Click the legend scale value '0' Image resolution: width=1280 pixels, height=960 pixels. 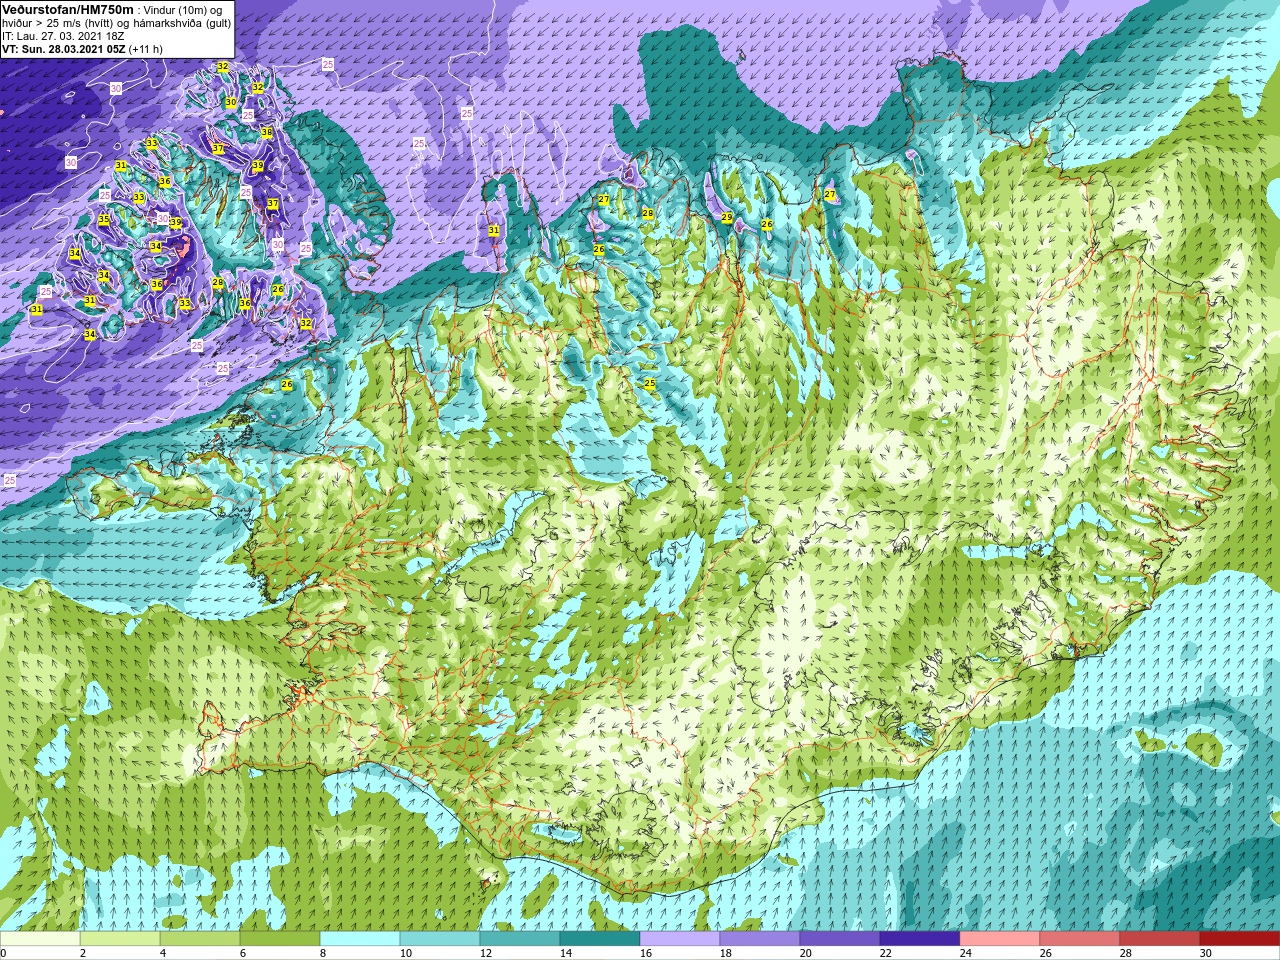4,953
